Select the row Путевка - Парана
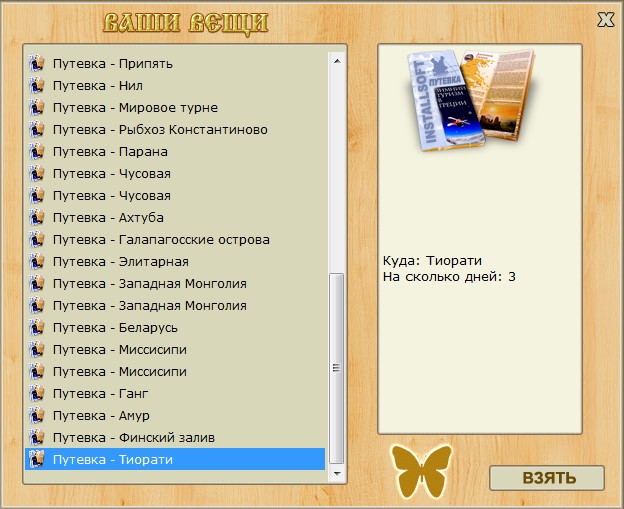Image resolution: width=624 pixels, height=509 pixels. [175, 152]
